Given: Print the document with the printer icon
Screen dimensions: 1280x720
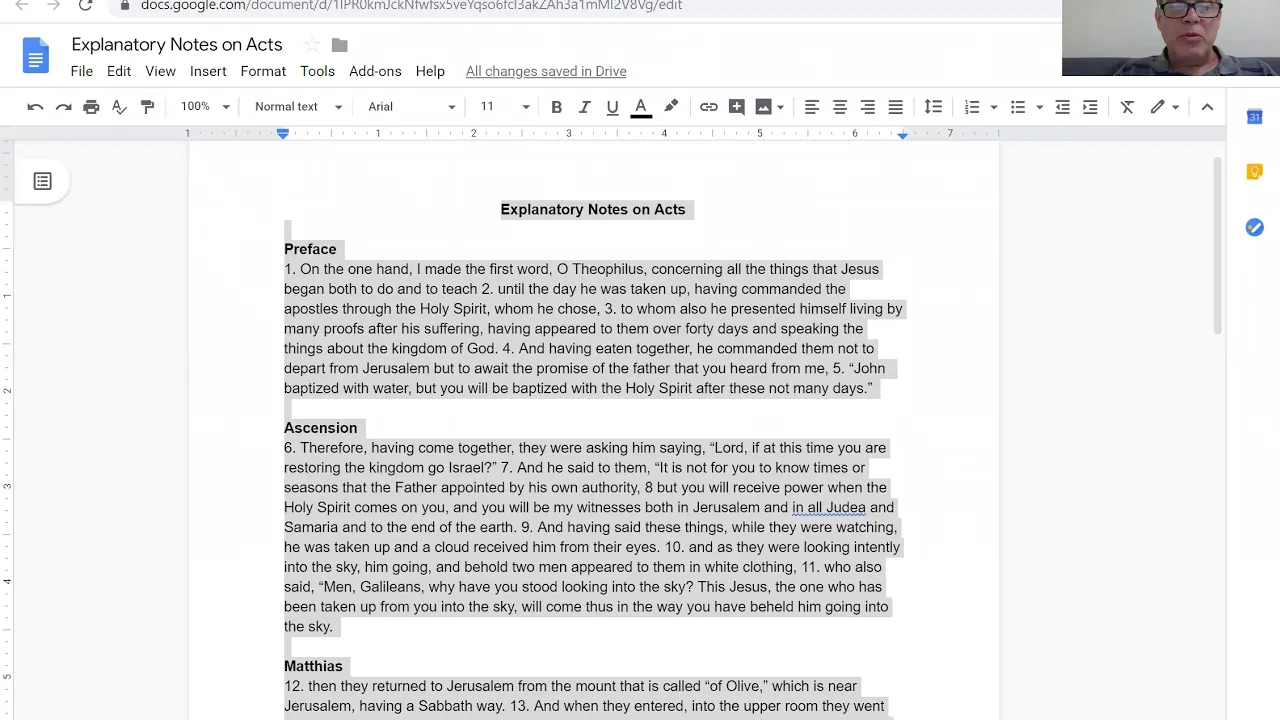Looking at the screenshot, I should tap(91, 107).
